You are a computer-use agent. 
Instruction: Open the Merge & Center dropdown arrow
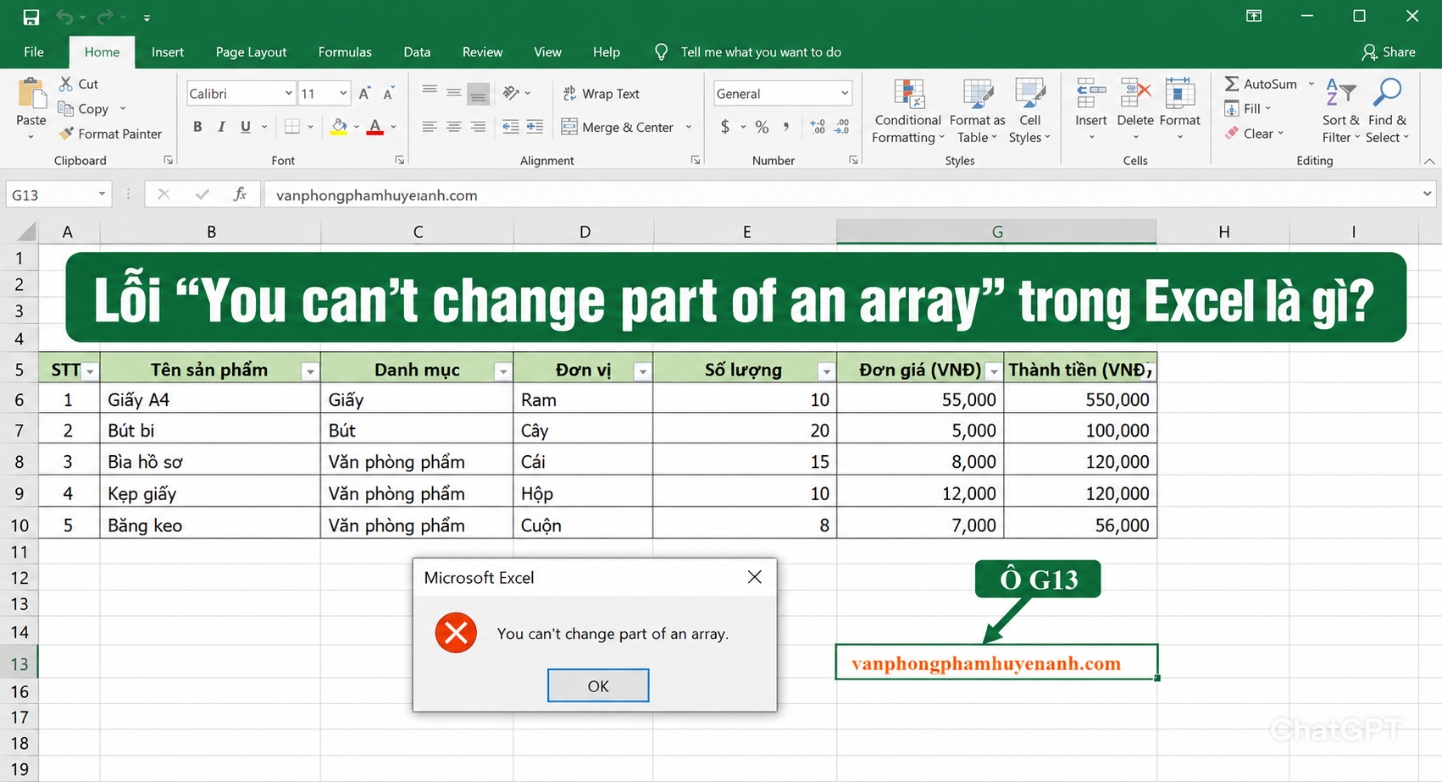pos(688,127)
